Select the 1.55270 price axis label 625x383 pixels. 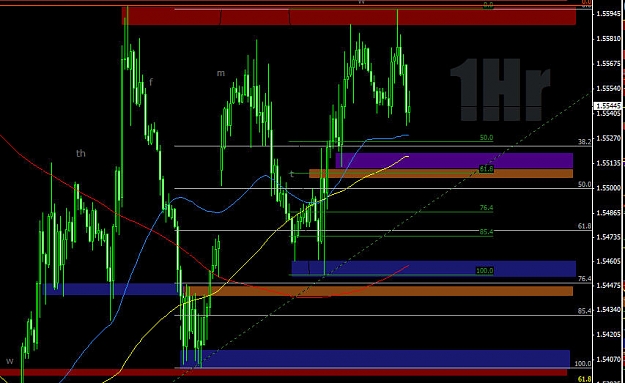pyautogui.click(x=608, y=139)
